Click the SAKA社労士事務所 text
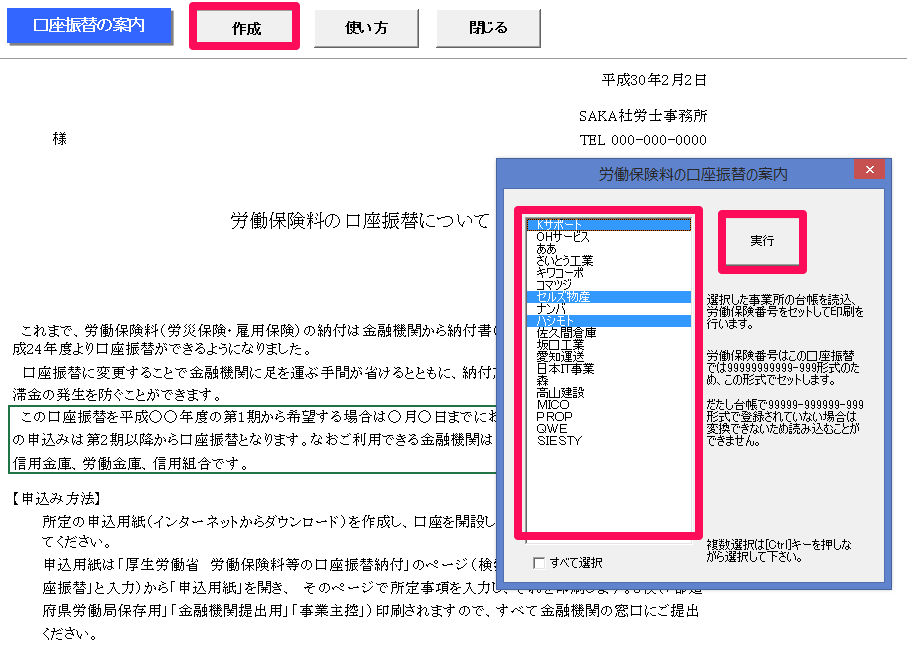This screenshot has height=651, width=907. point(643,116)
